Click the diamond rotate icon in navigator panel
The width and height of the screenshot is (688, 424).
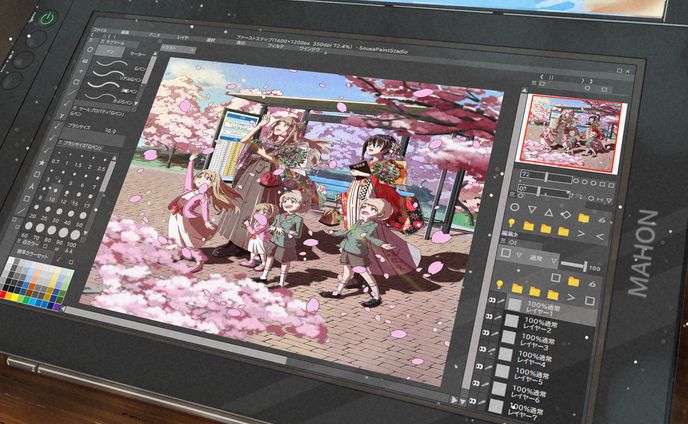(566, 215)
